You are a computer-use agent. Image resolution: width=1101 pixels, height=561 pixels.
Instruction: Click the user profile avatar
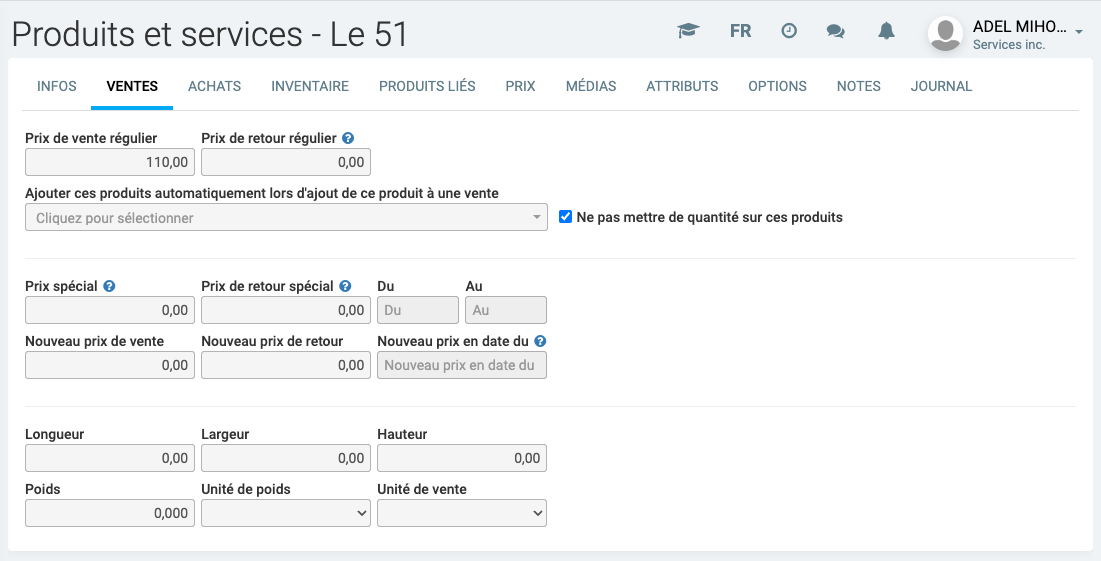click(945, 34)
